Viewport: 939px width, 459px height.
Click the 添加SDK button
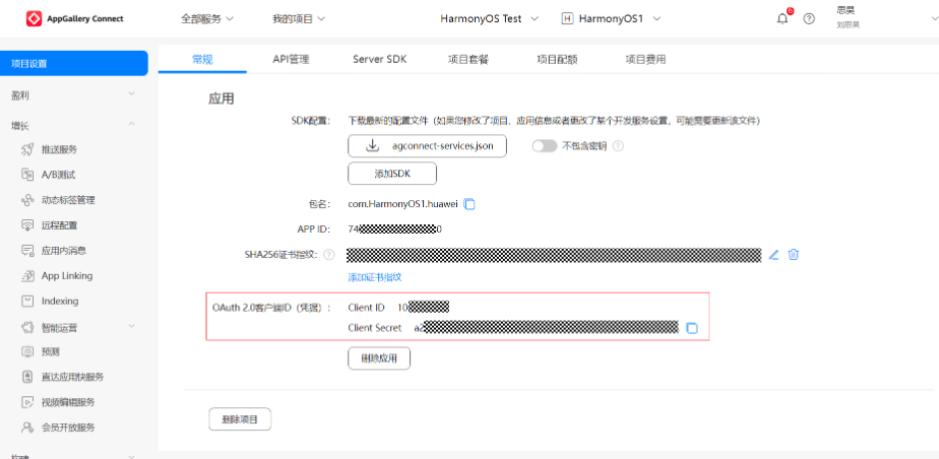[x=392, y=174]
